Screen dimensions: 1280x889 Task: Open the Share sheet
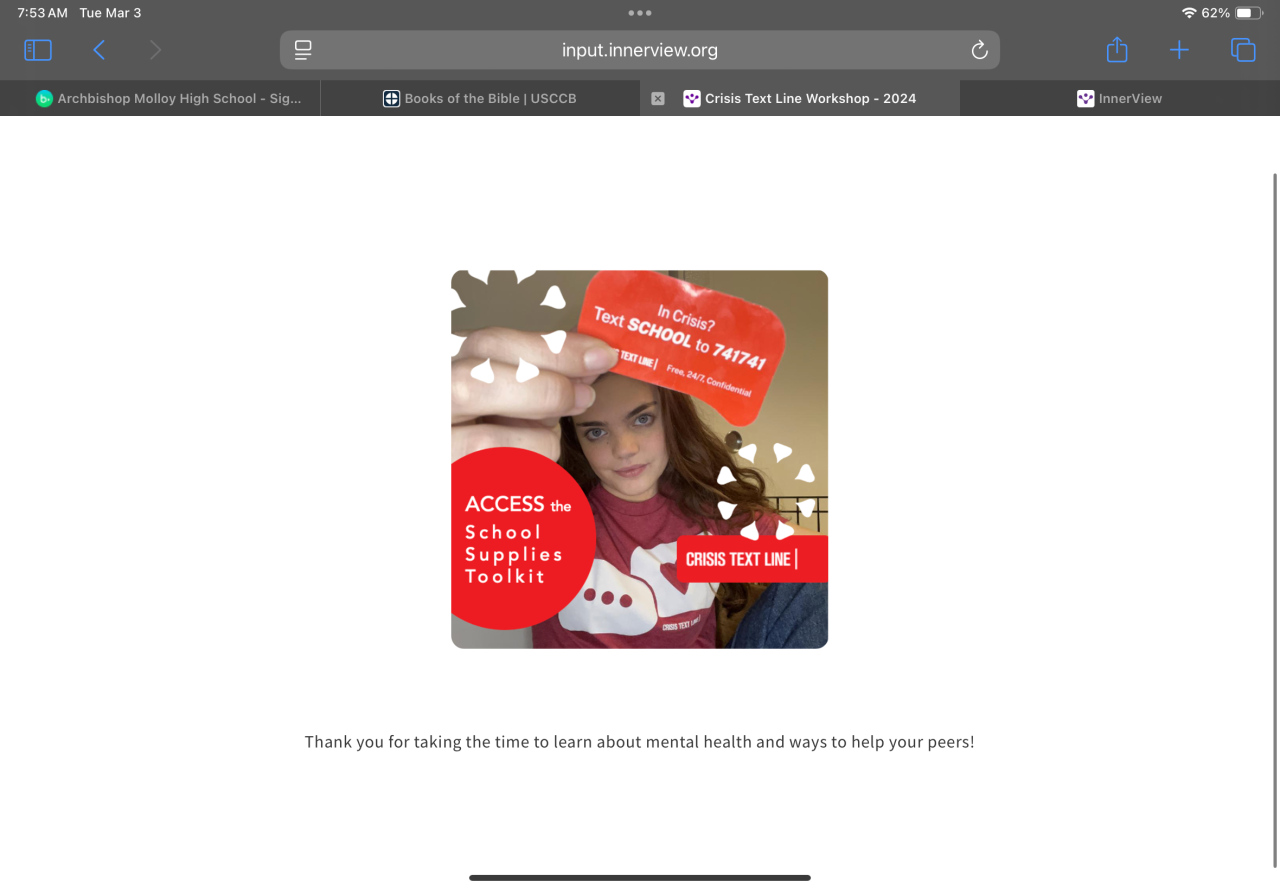tap(1117, 49)
